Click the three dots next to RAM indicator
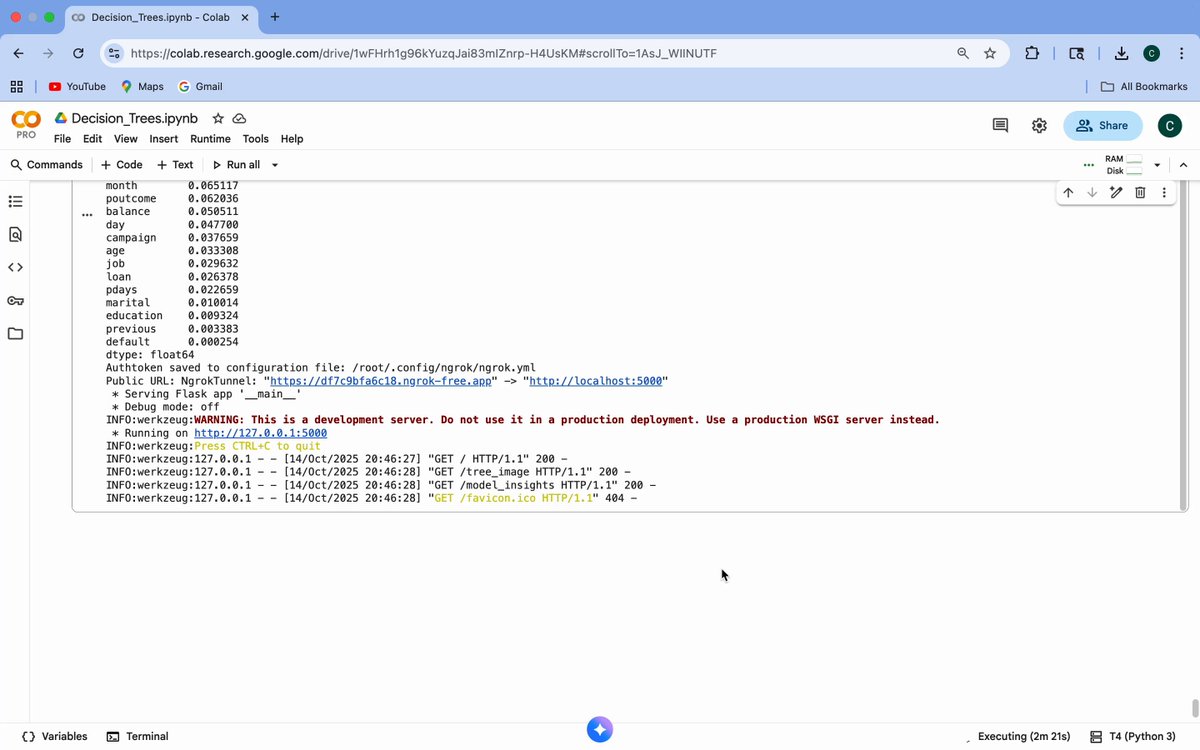 pos(1088,165)
